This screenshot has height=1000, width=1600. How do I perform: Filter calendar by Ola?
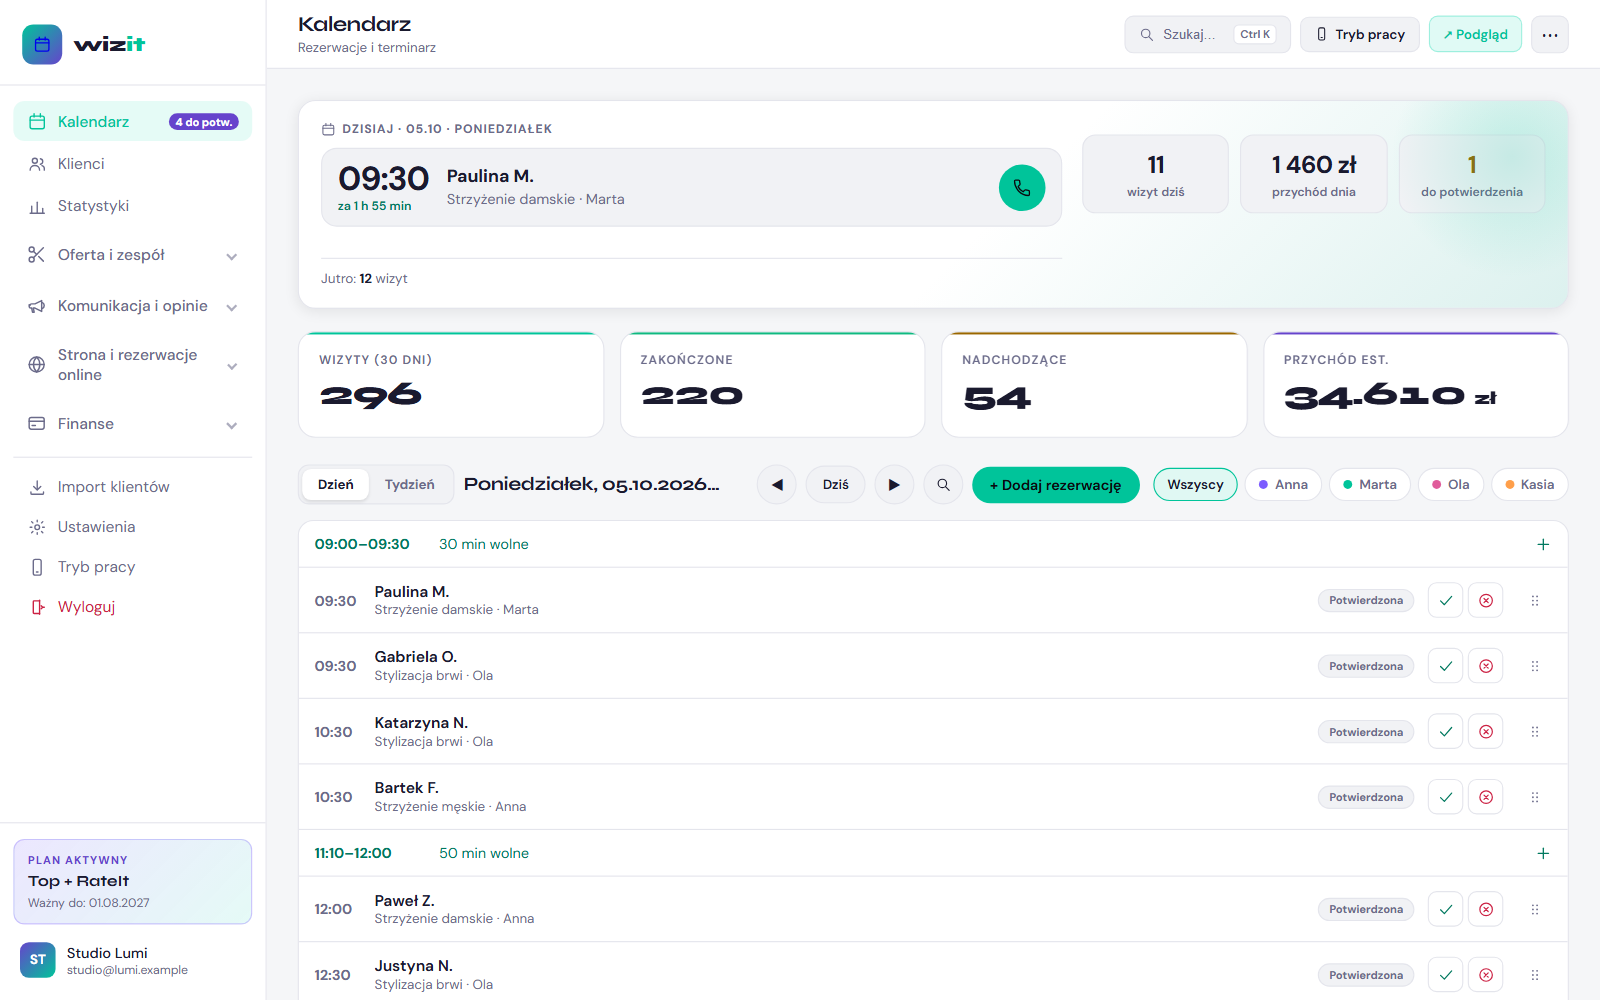pyautogui.click(x=1451, y=485)
